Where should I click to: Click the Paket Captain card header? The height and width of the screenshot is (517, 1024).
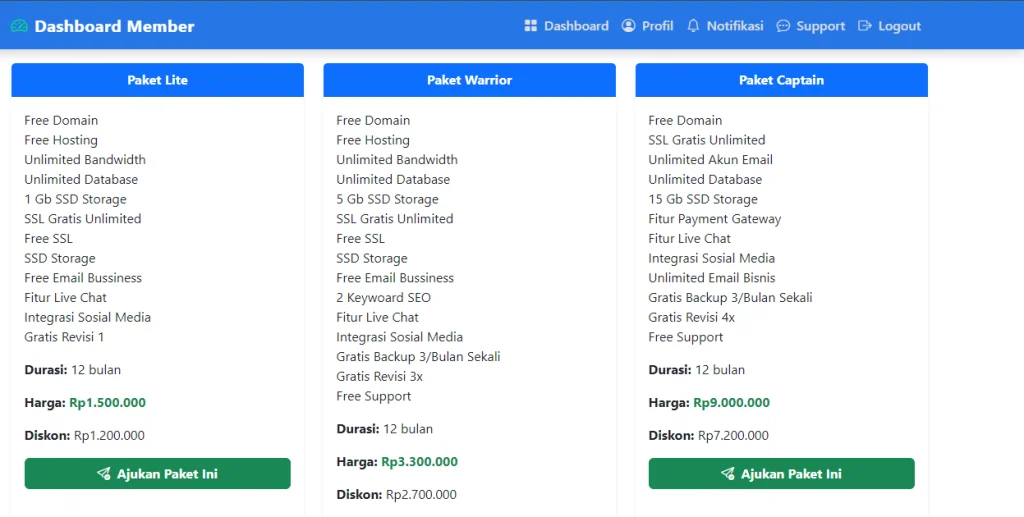point(781,80)
